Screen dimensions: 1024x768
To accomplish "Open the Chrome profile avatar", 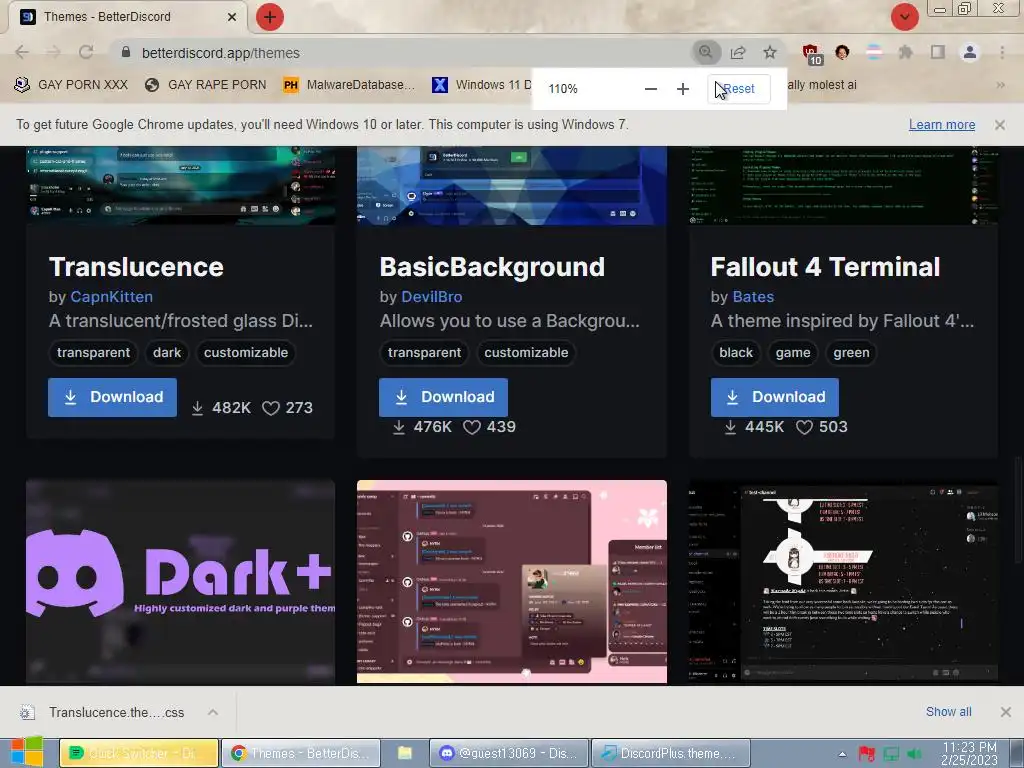I will pos(970,52).
